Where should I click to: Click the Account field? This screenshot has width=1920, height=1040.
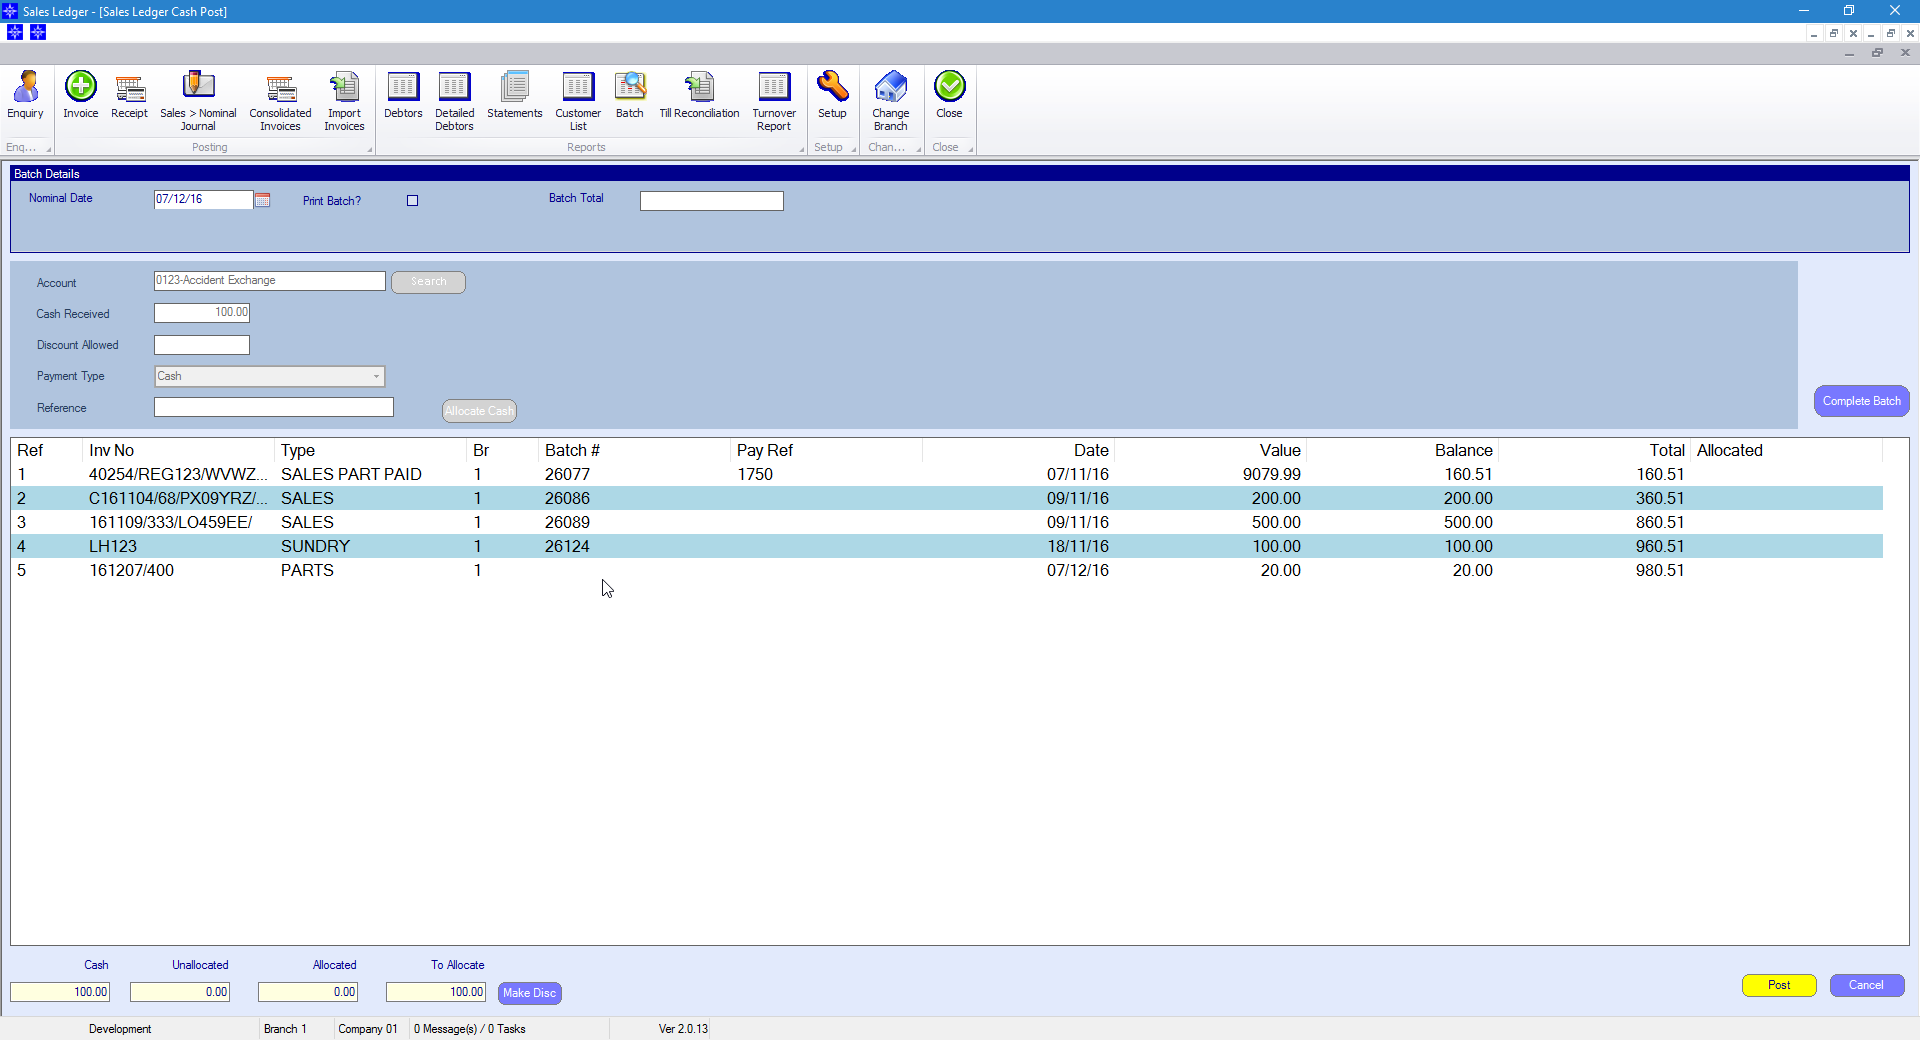click(269, 281)
